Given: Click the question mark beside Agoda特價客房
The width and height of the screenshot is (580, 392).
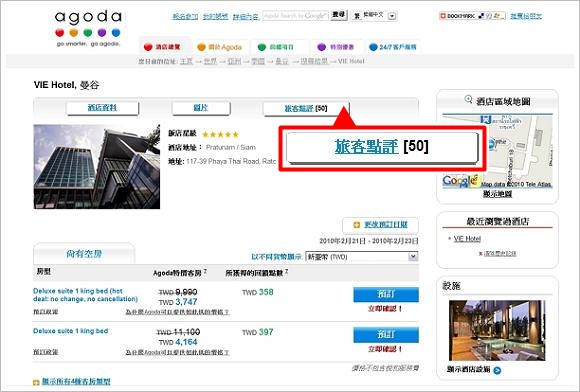Looking at the screenshot, I should pos(205,271).
